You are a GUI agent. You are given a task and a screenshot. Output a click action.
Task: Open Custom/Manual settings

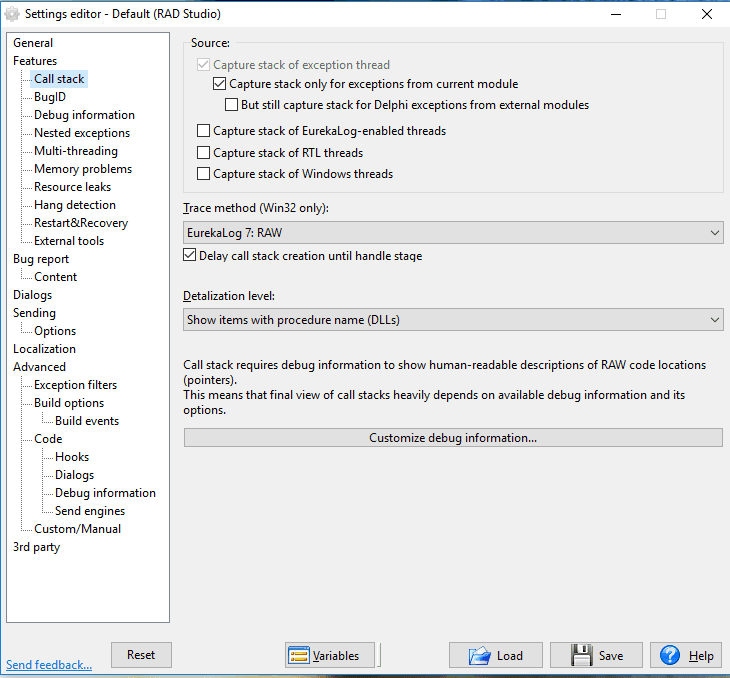(77, 529)
